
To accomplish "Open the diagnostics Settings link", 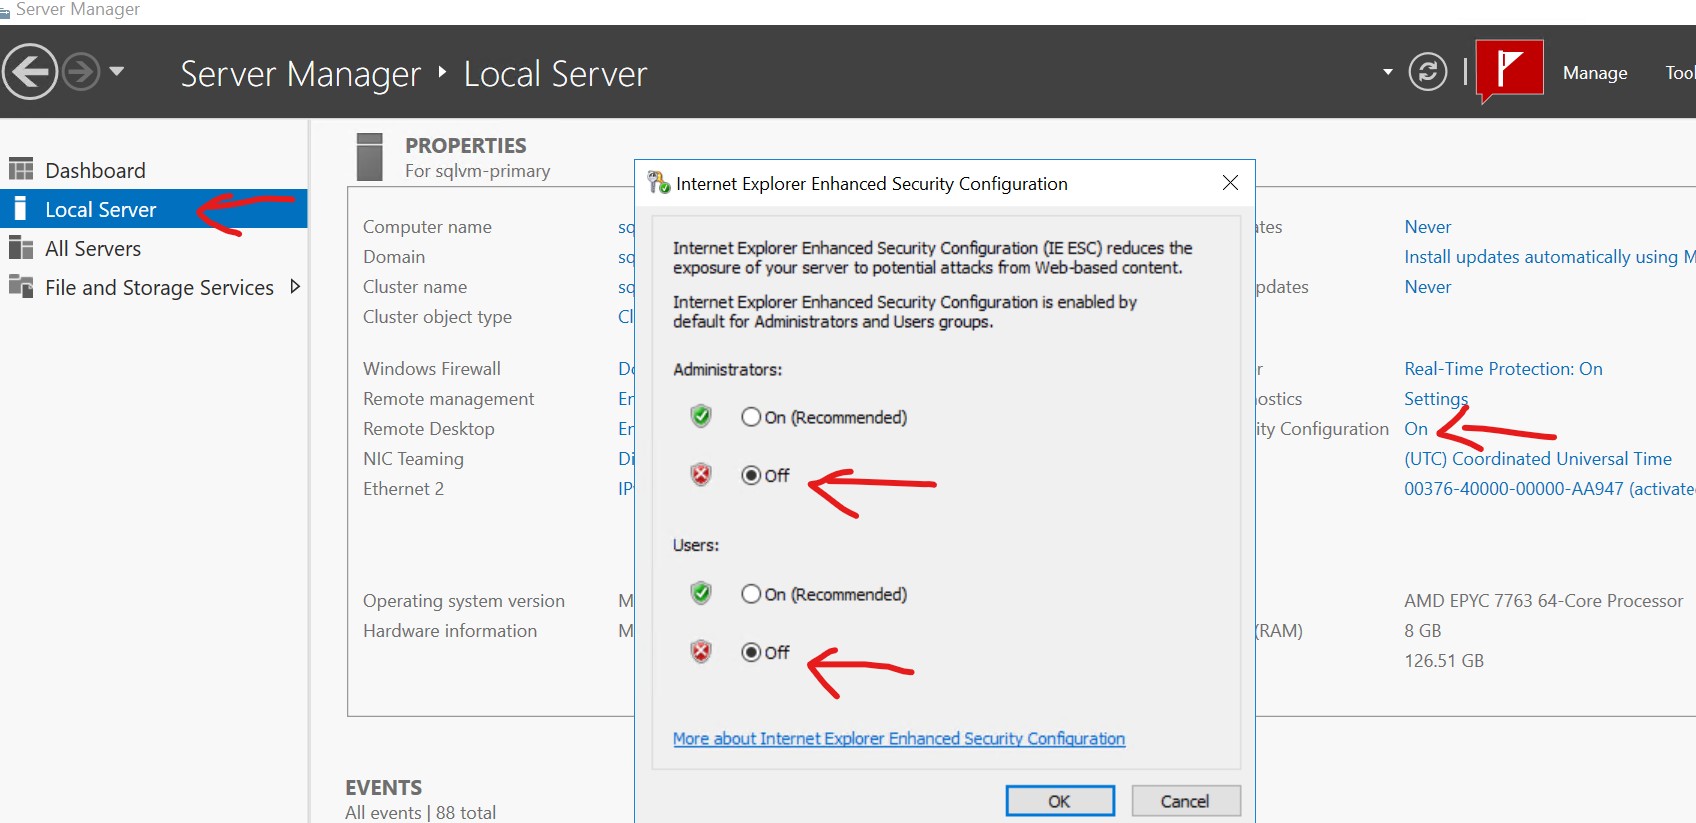I will (x=1436, y=399).
